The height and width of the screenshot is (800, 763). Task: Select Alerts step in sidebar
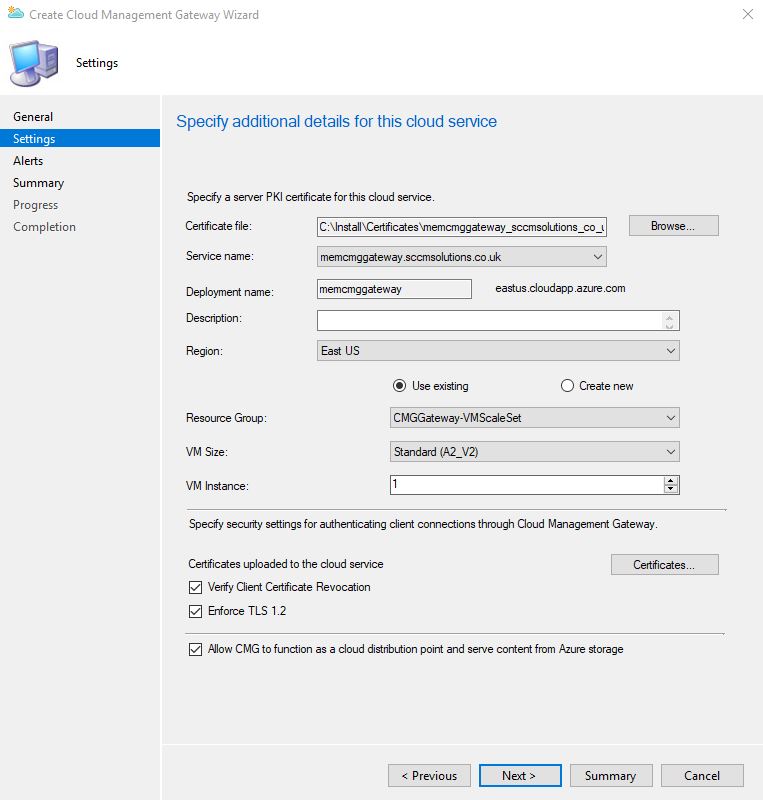coord(28,161)
